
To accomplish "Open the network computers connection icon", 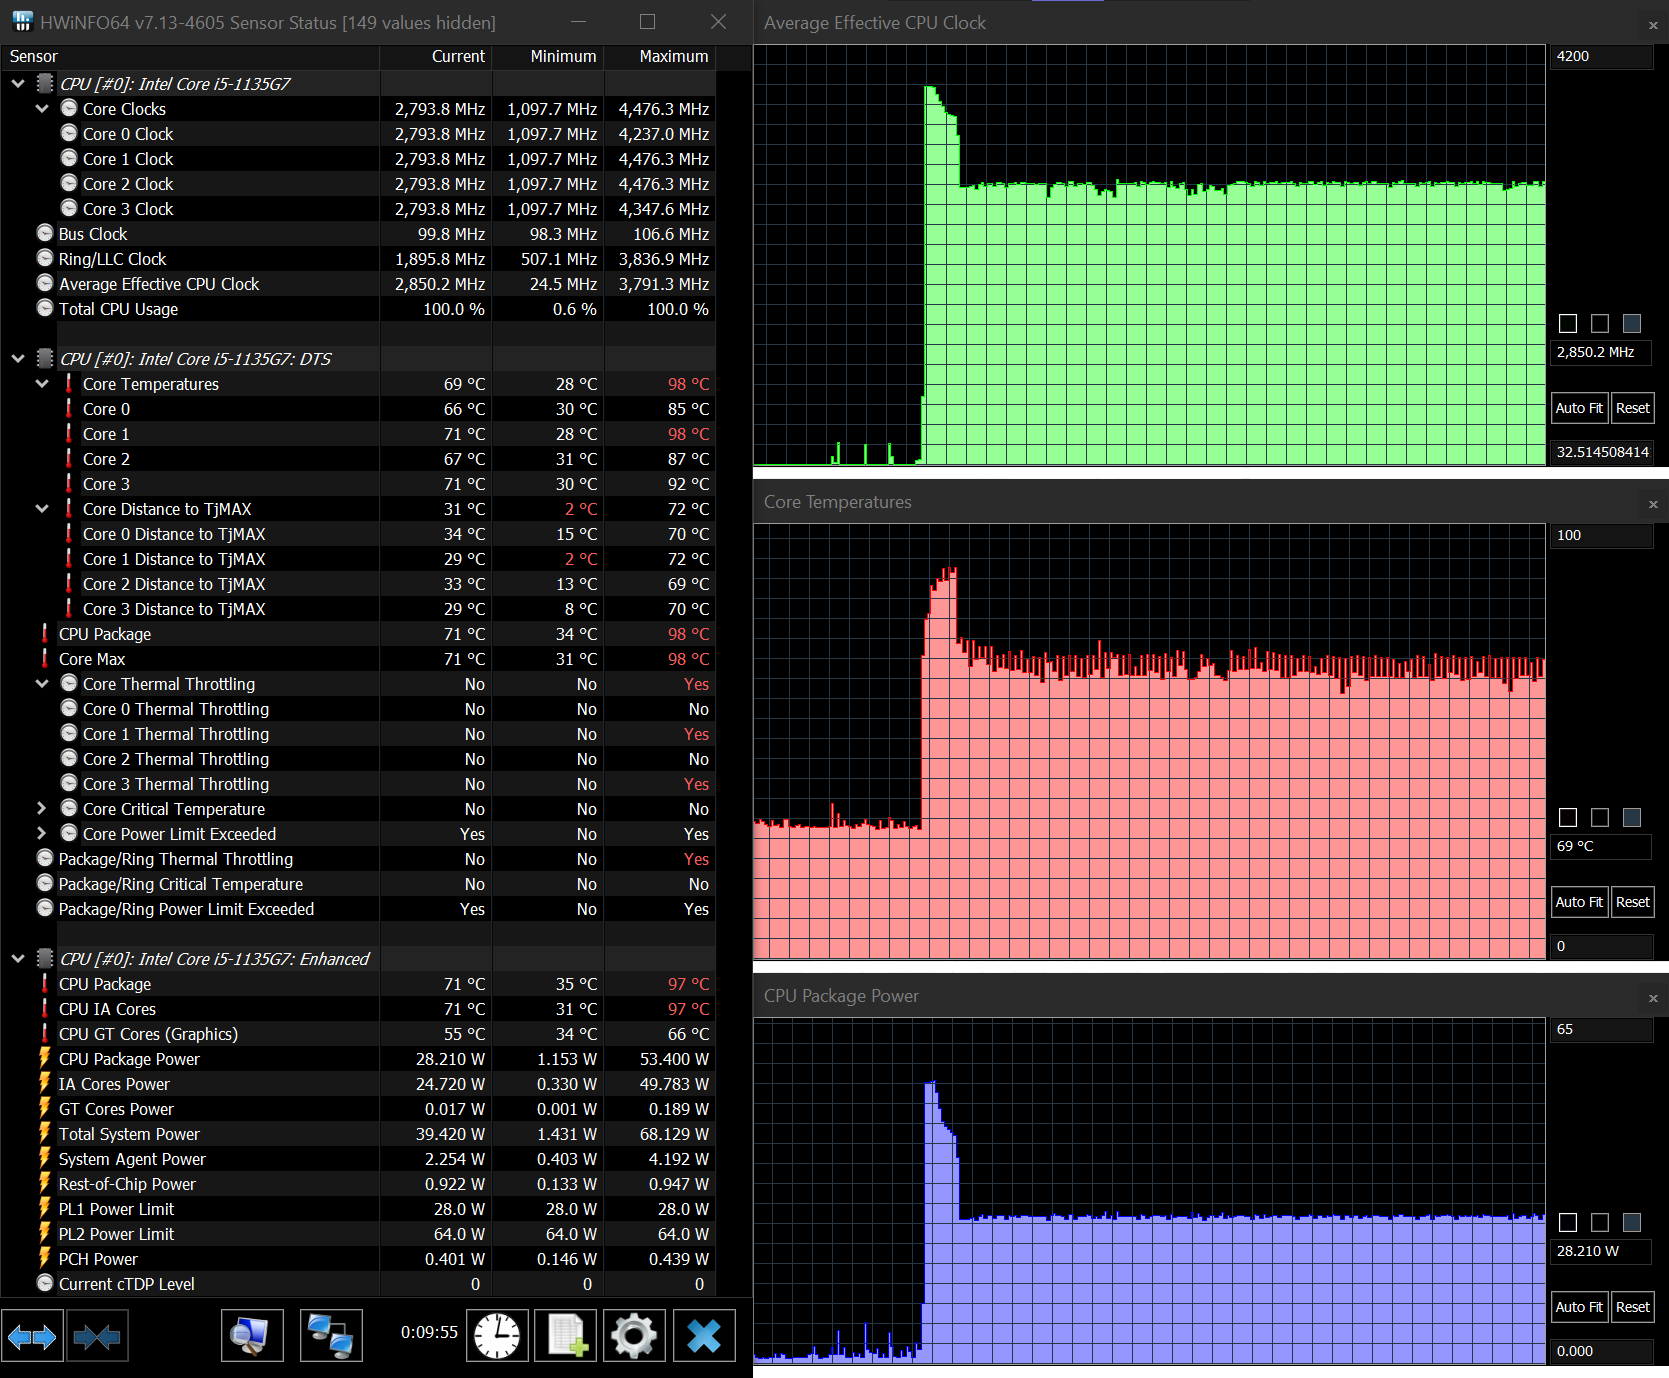I will 331,1336.
